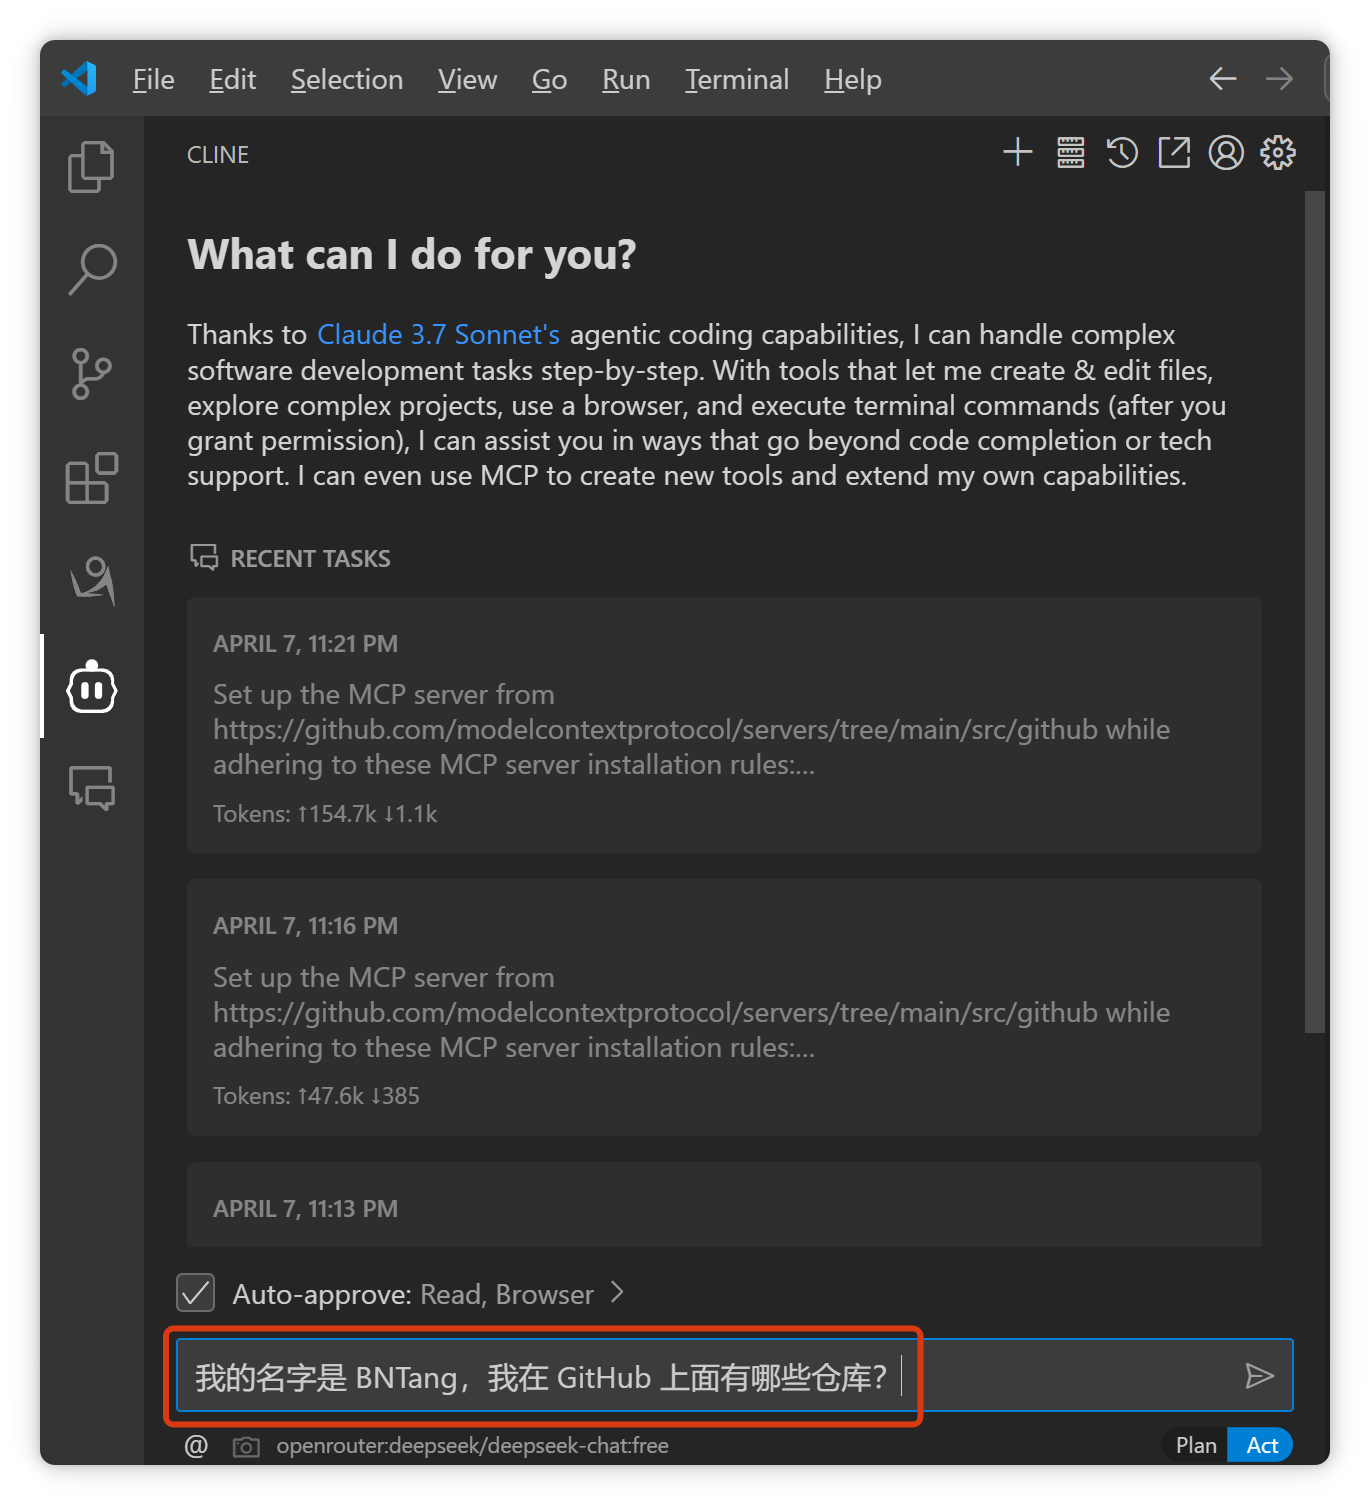Open the Extensions view
Screen dimensions: 1370x1505
click(91, 478)
